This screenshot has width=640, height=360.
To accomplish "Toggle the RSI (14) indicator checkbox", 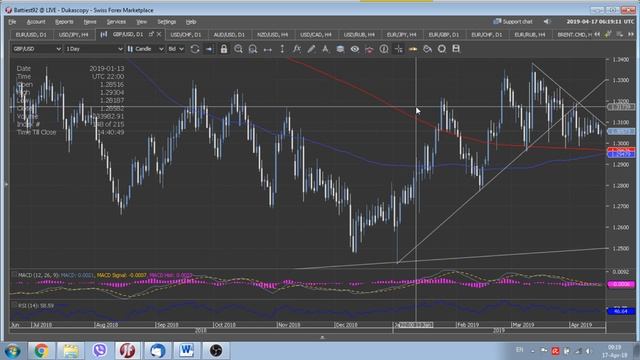I will [14, 305].
